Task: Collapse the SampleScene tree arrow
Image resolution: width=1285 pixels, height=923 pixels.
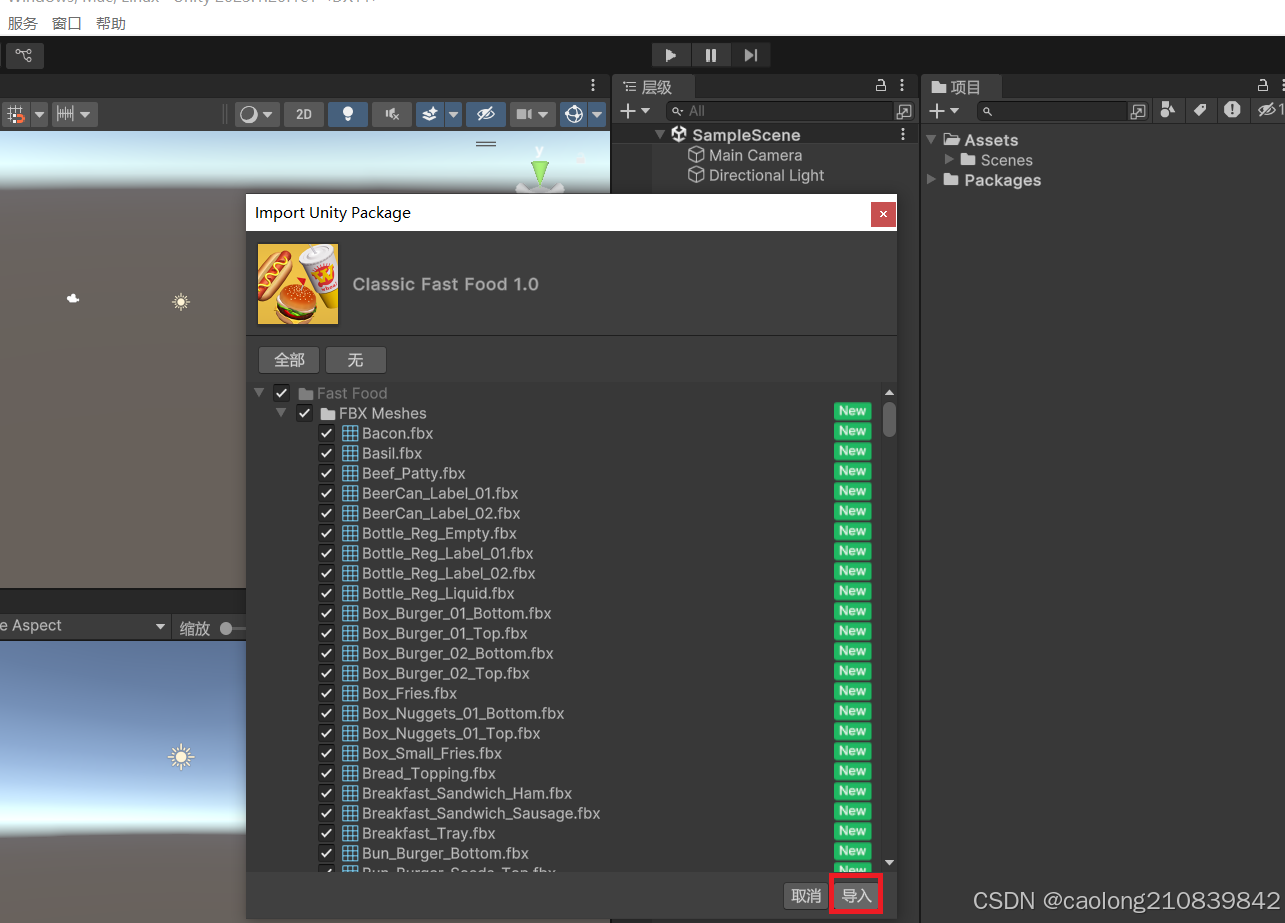Action: tap(660, 135)
